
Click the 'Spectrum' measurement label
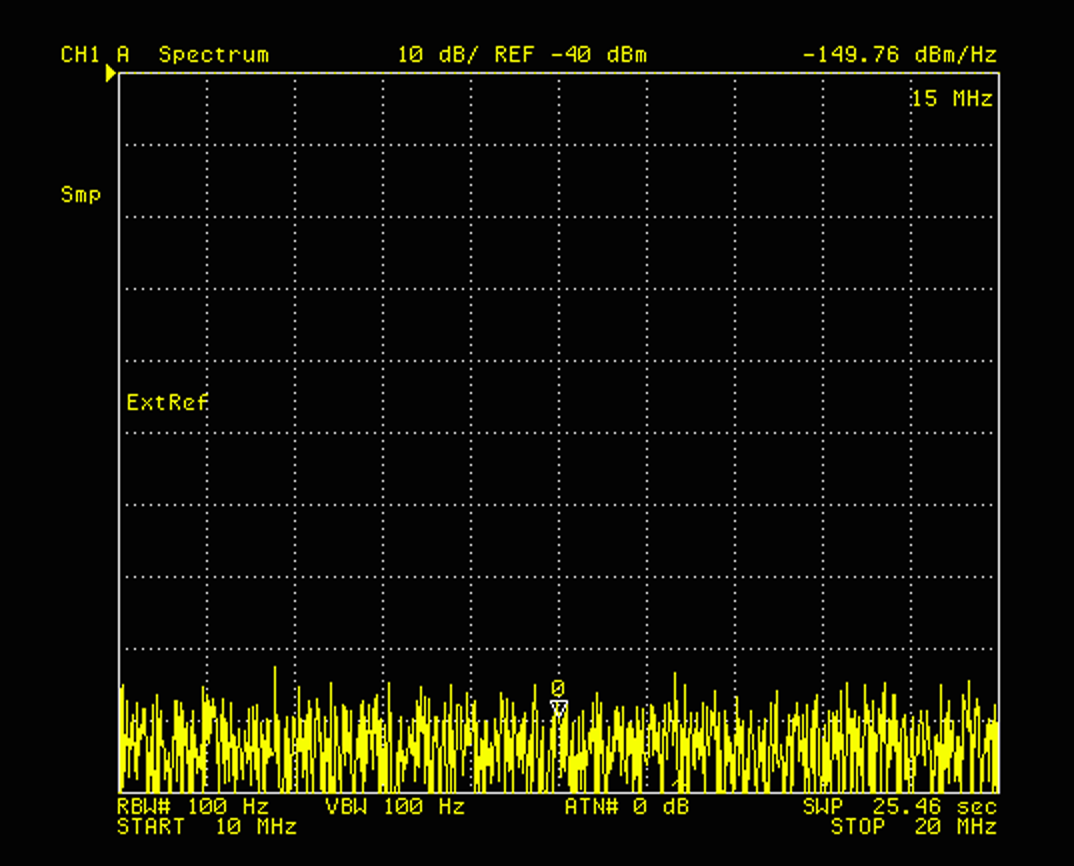coord(214,55)
